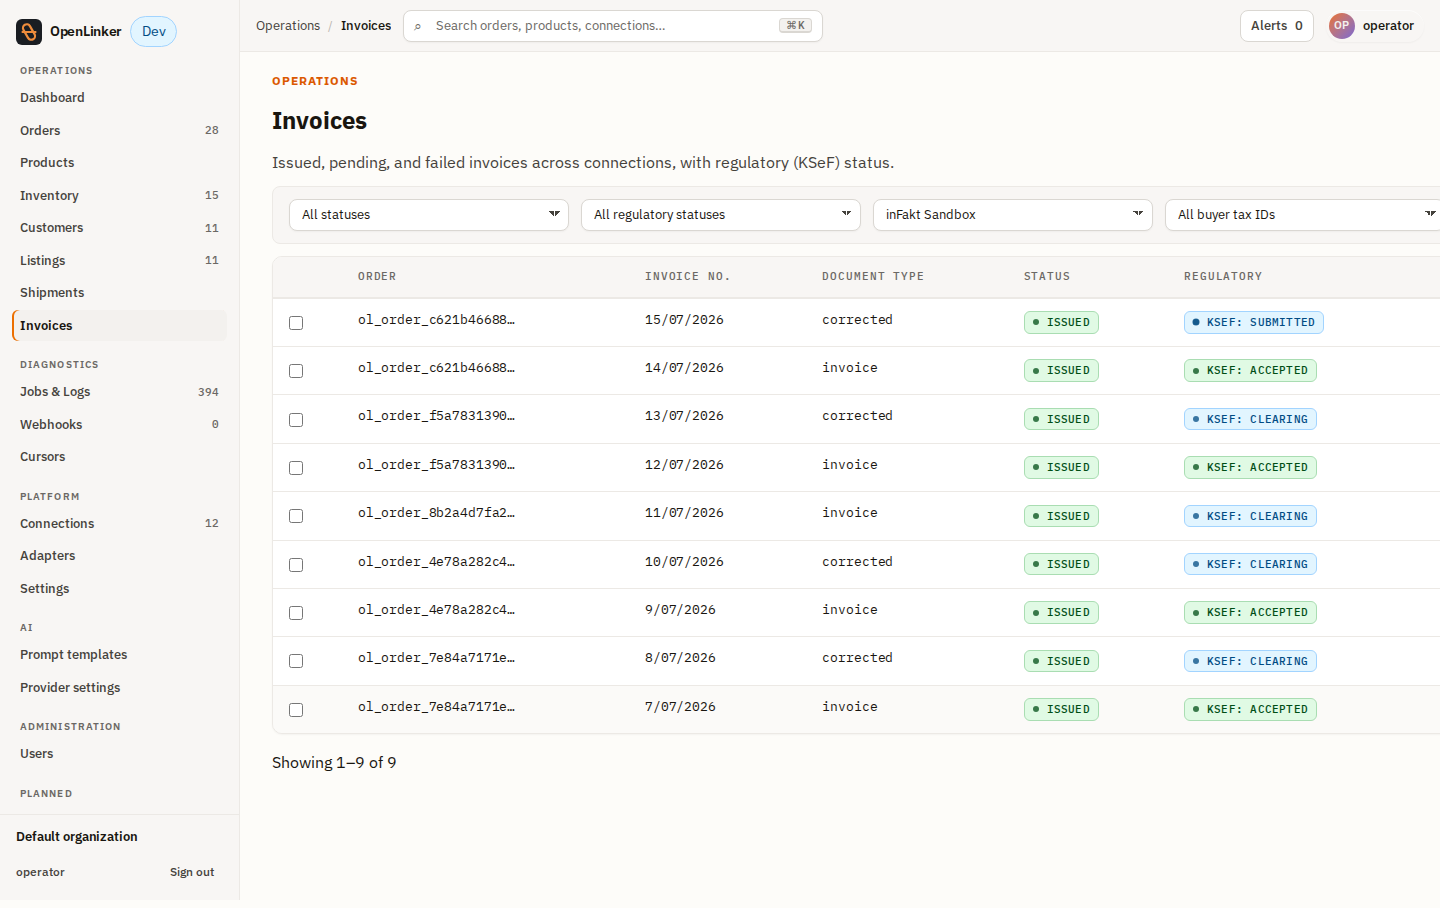The width and height of the screenshot is (1440, 908).
Task: Open Listings in the sidebar
Action: (x=119, y=261)
